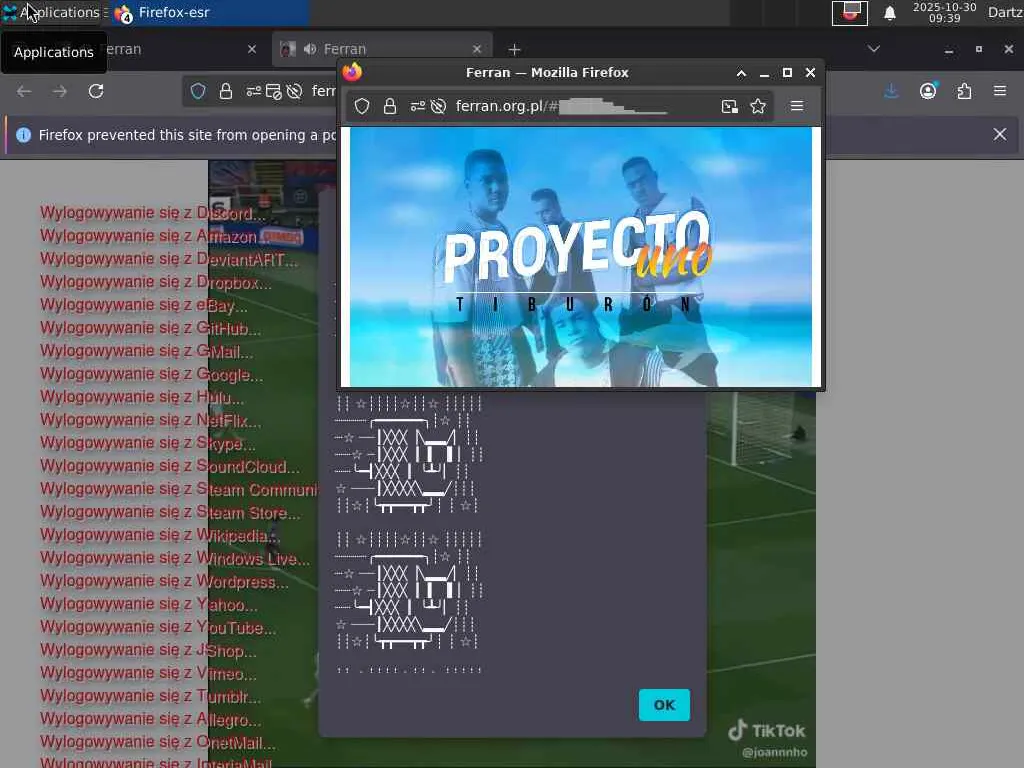Click 'Wylogowywanie się z GMail...' text
1024x768 pixels.
(146, 351)
